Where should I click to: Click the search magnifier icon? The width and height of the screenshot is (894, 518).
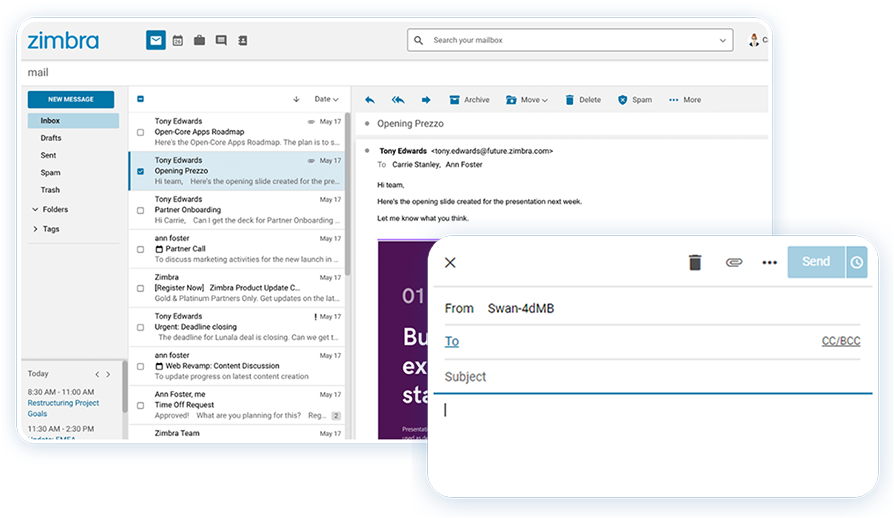click(418, 40)
